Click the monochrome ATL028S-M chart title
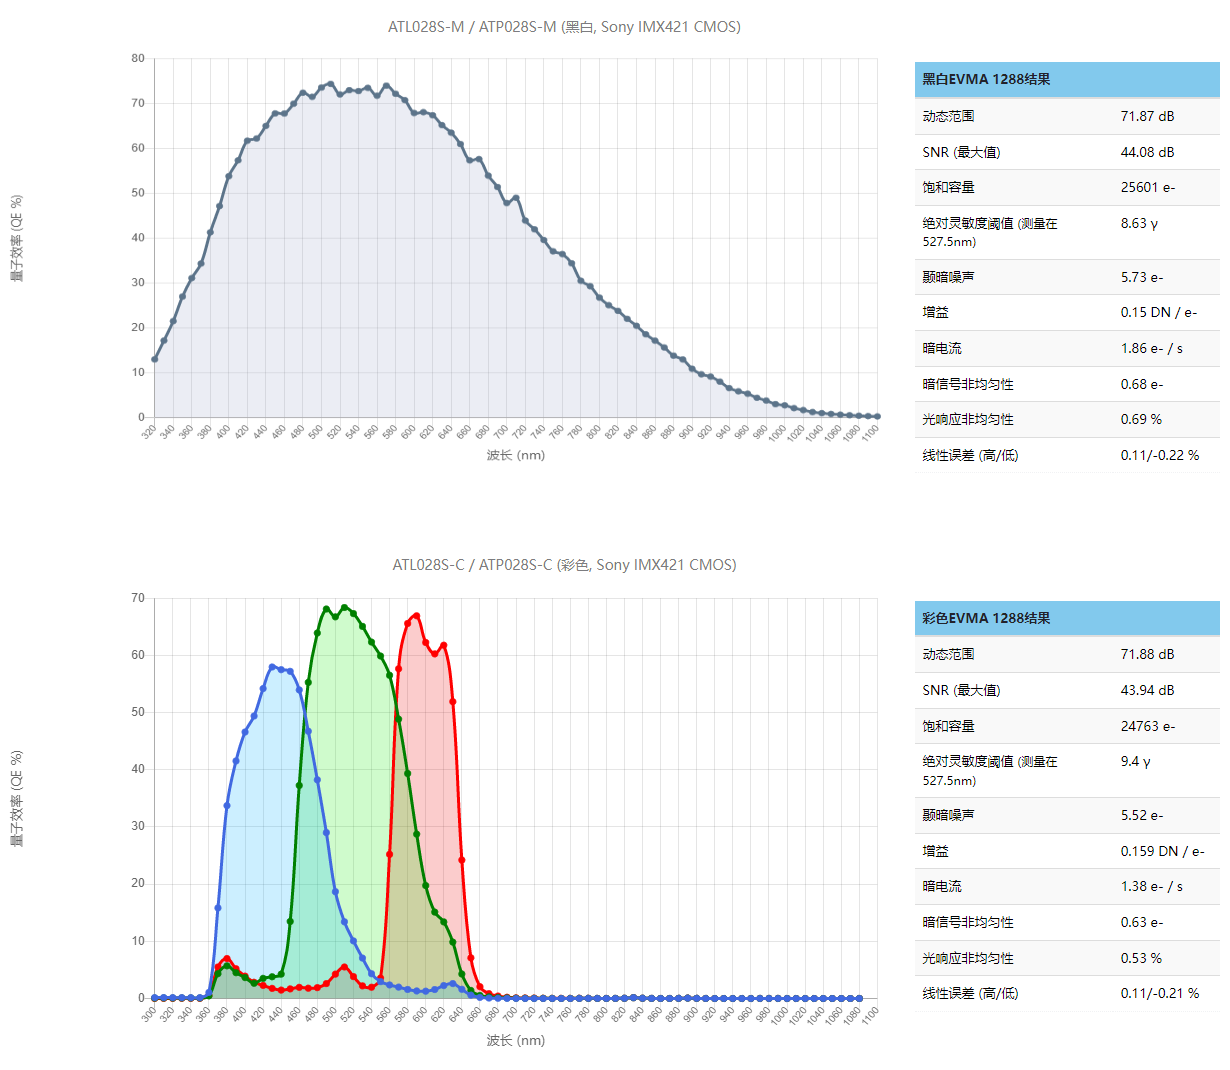Viewport: 1230px width, 1070px height. [564, 27]
